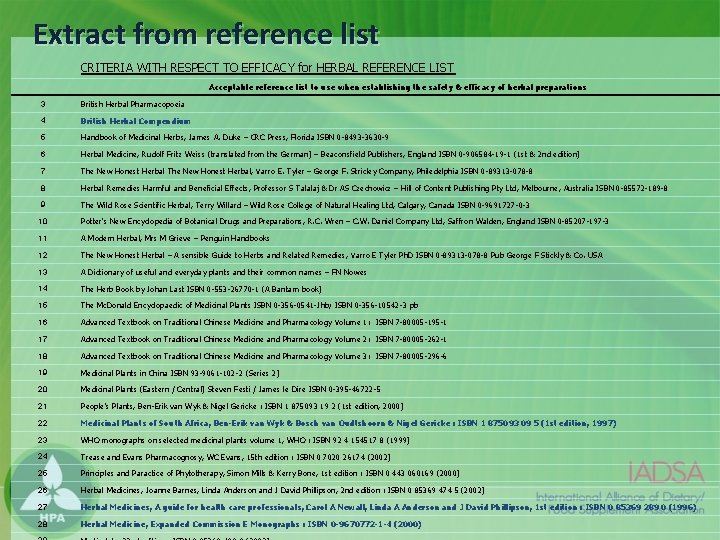Select 'A Dictionary of useful and everyday plants' row
720x540 pixels.
click(x=223, y=272)
